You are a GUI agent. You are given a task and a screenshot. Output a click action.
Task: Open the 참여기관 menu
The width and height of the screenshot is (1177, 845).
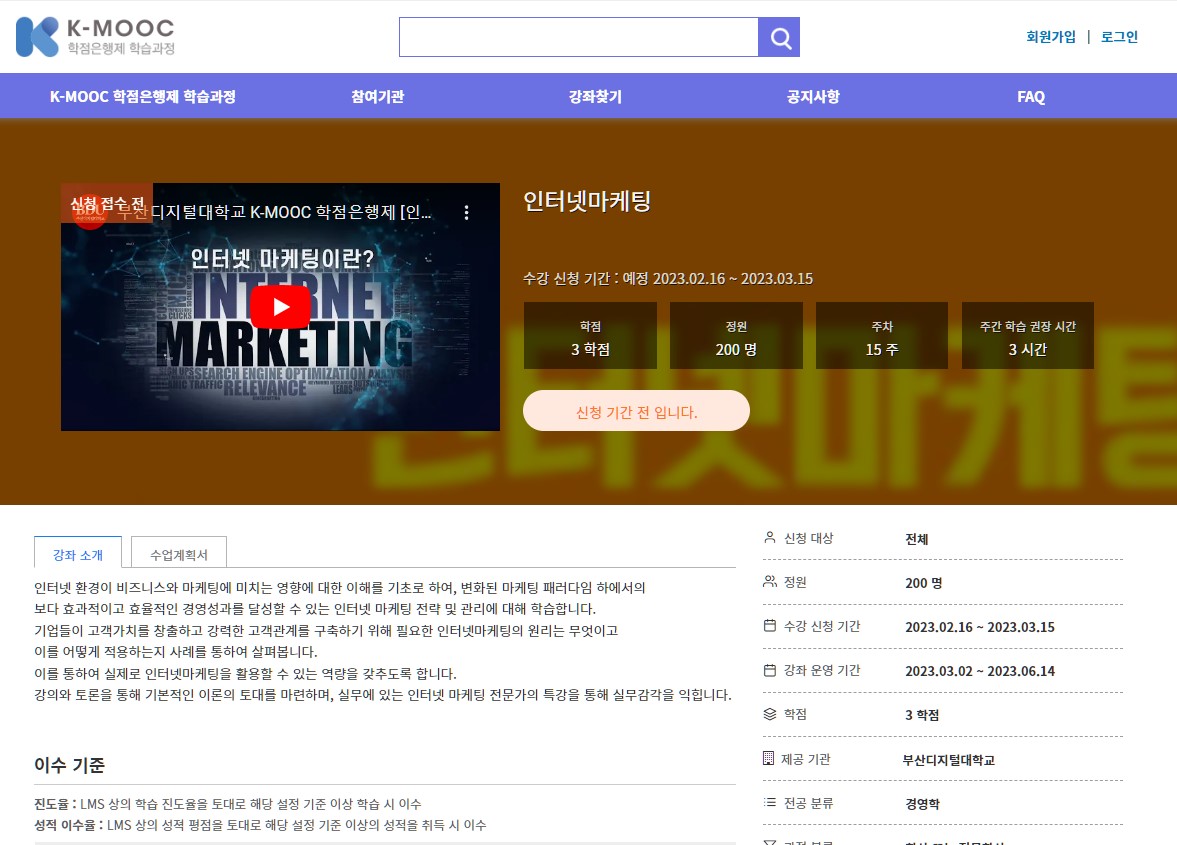(378, 96)
